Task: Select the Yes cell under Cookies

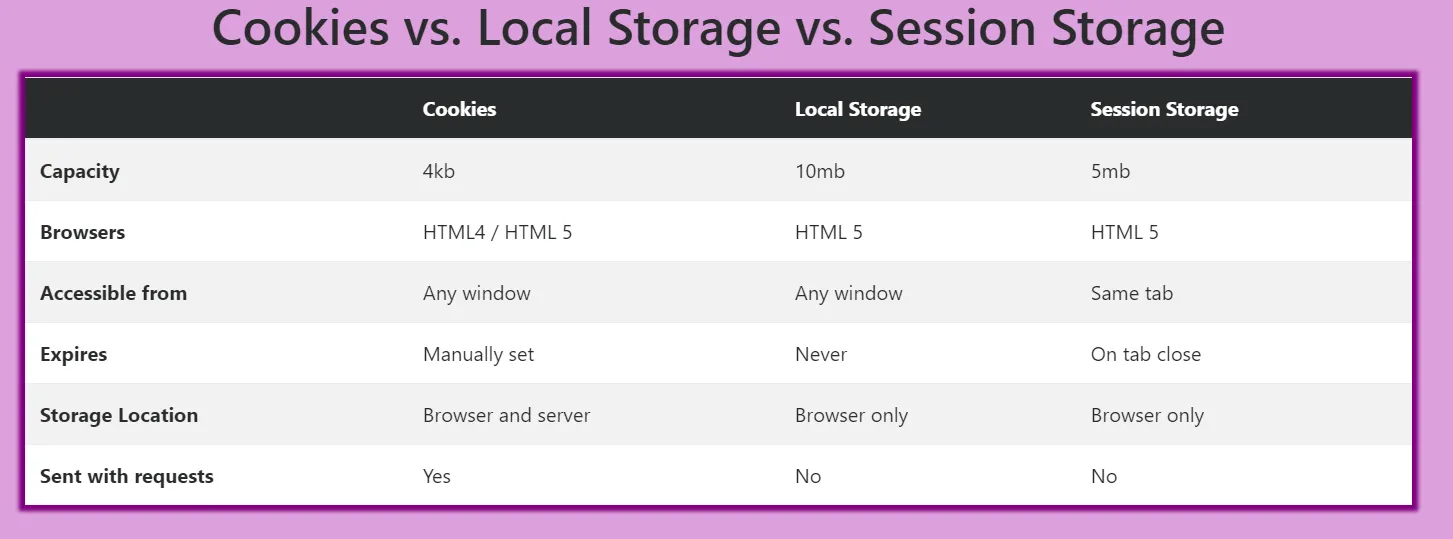Action: (x=437, y=476)
